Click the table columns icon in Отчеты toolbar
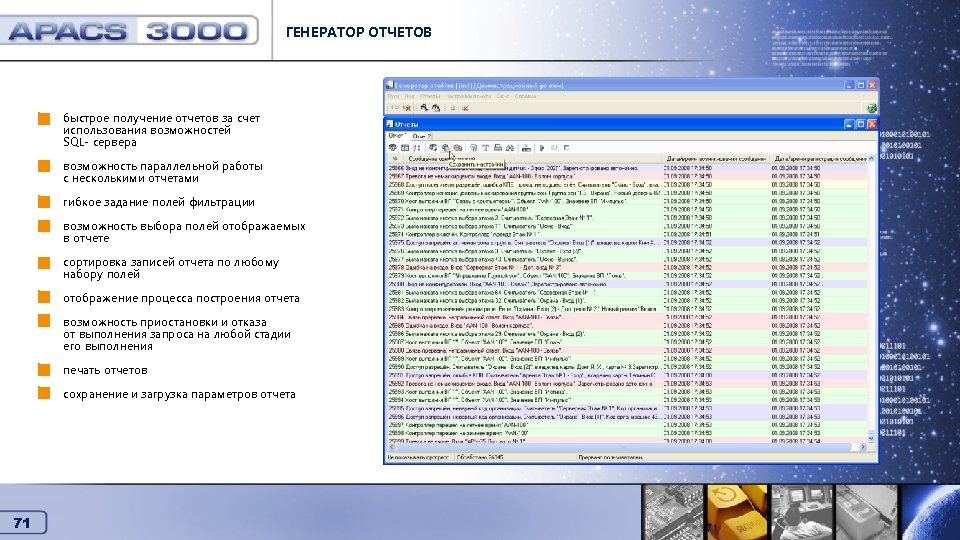The width and height of the screenshot is (960, 540). 405,148
